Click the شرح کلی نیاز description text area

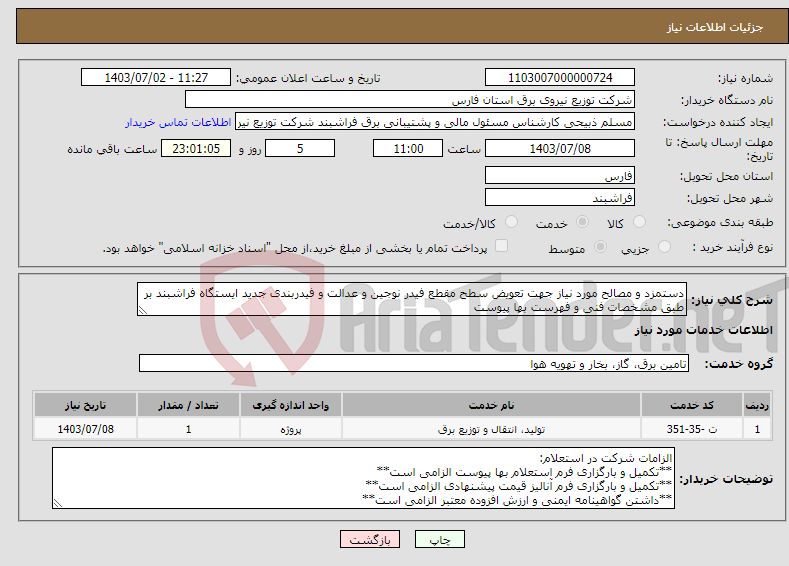click(412, 299)
